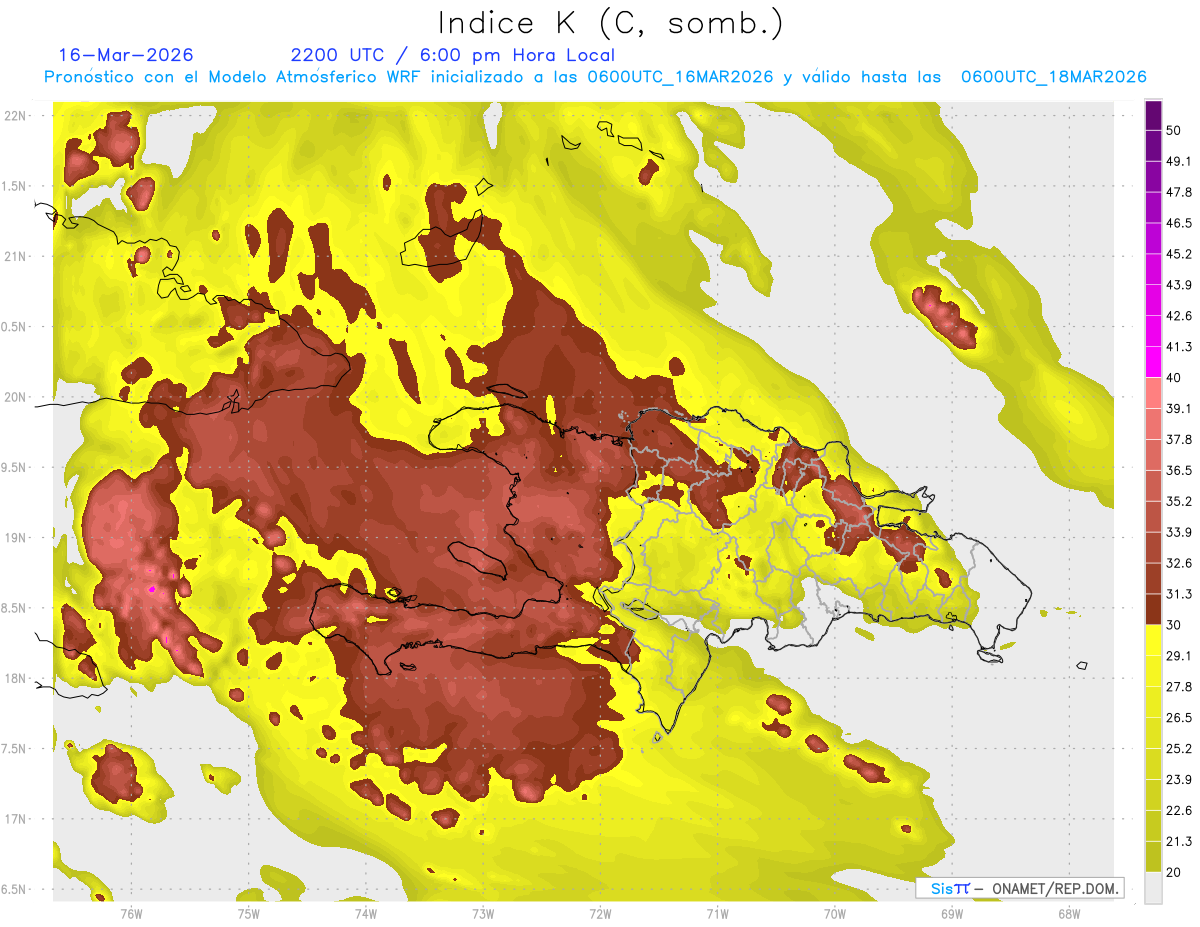Screen dimensions: 1200x927
Task: Click the legend value '41.3'
Action: pyautogui.click(x=1178, y=347)
